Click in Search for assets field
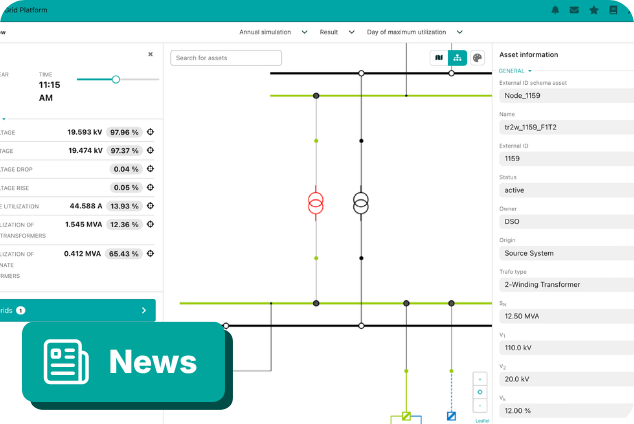Screen dimensions: 634x424 pos(226,58)
